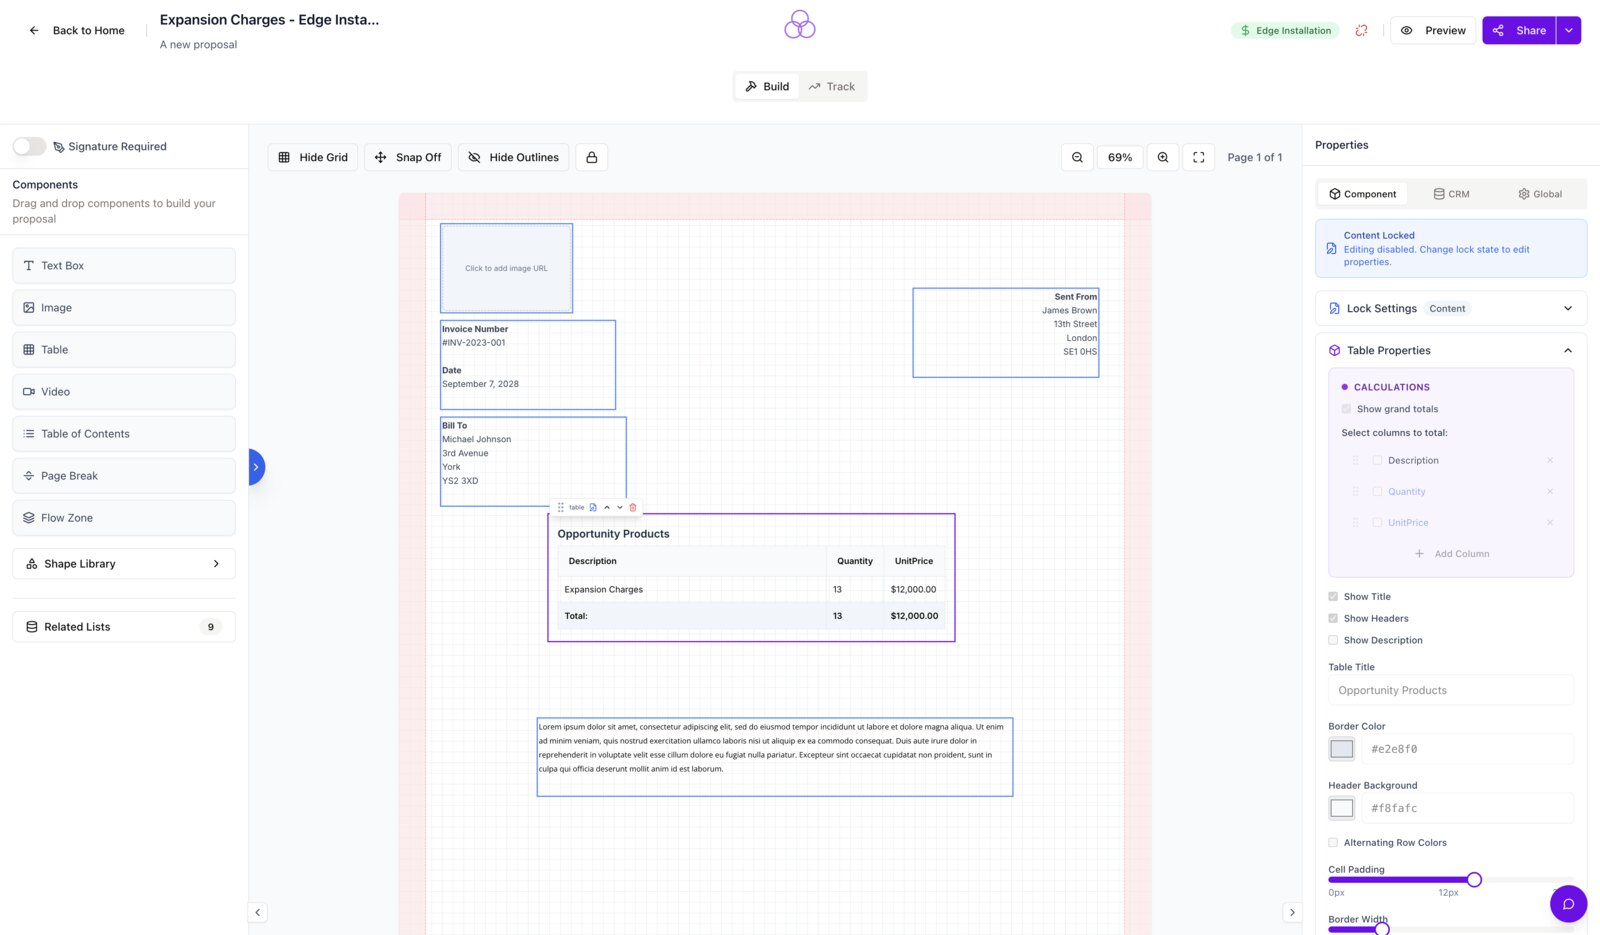
Task: Enable the Show Description checkbox
Action: pyautogui.click(x=1333, y=640)
